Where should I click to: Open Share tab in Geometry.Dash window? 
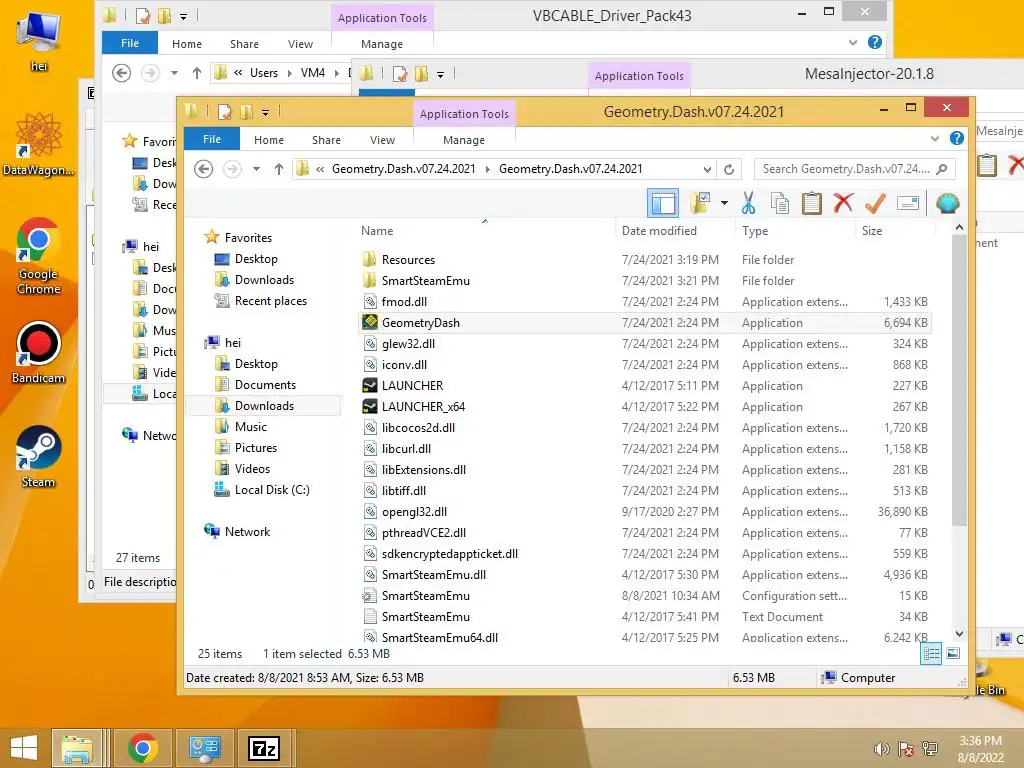(x=327, y=140)
